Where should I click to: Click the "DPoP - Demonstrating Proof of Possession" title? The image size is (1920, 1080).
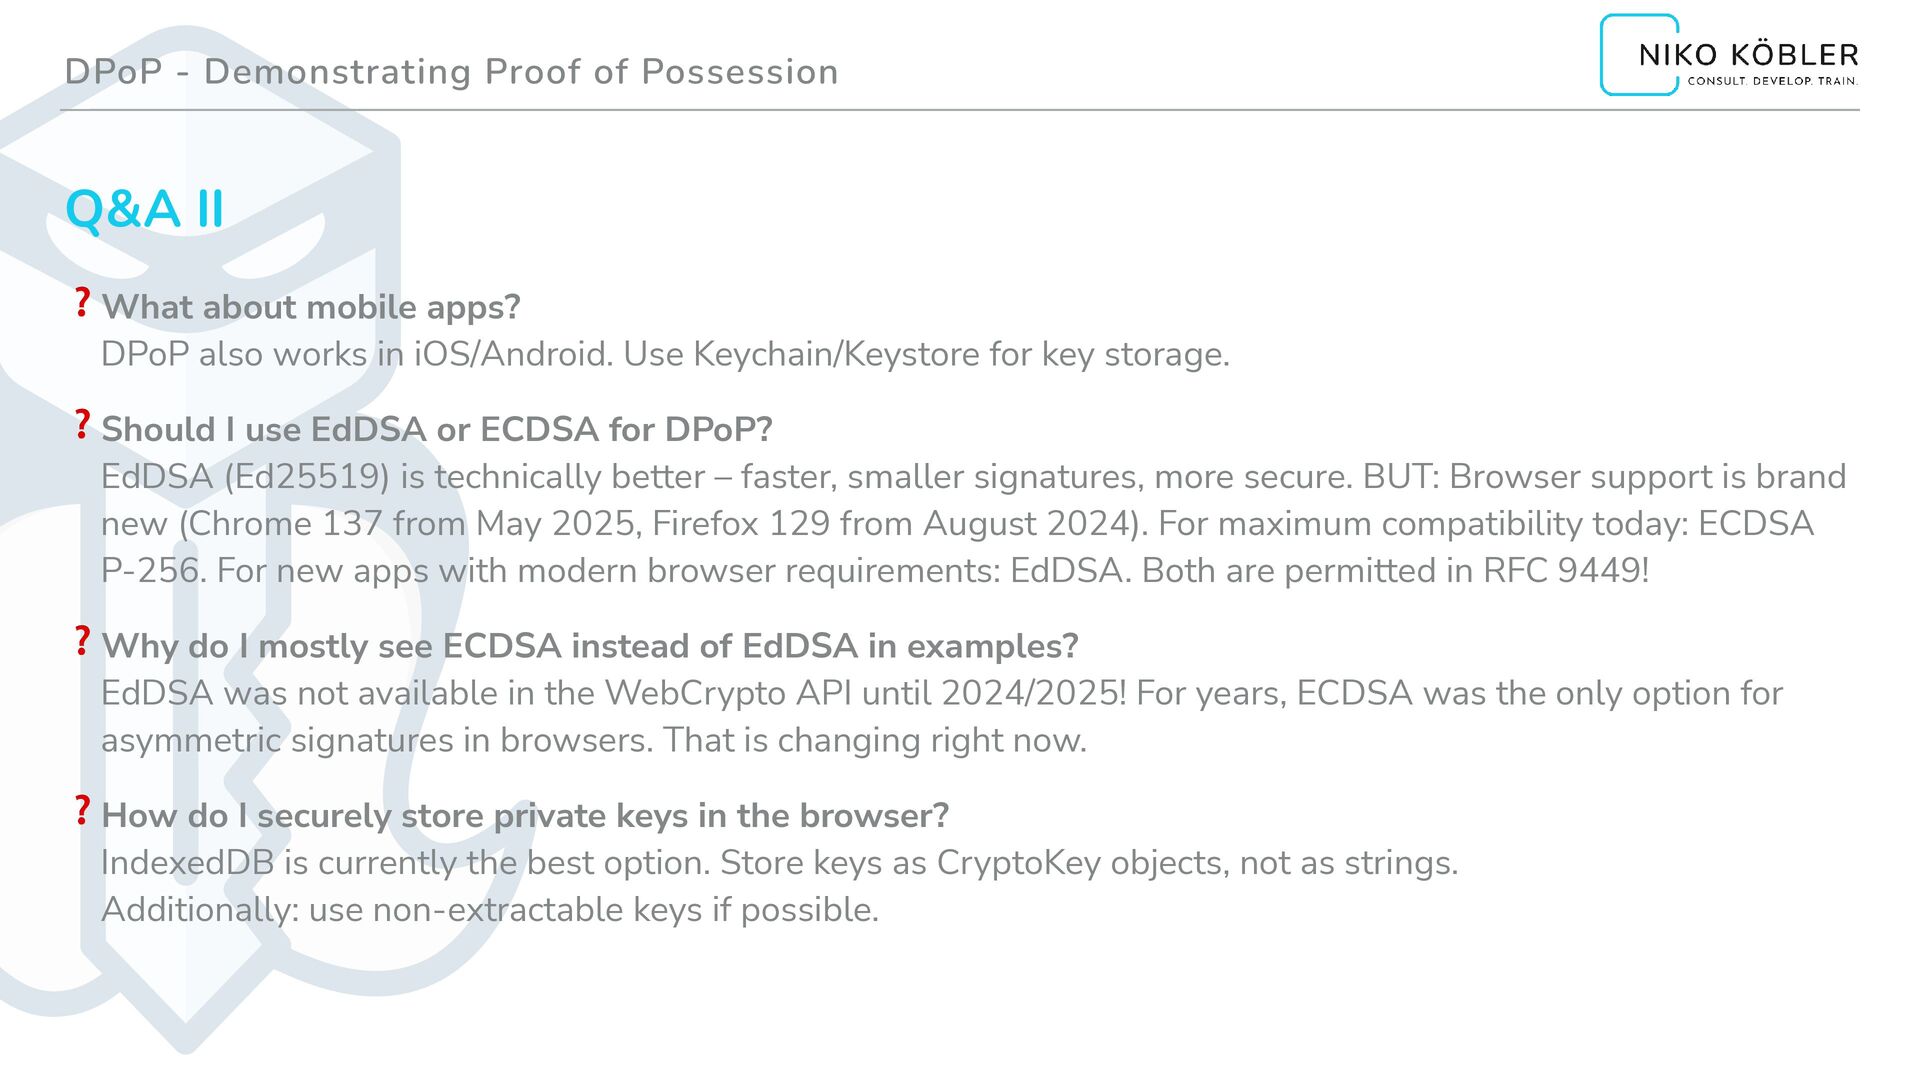[x=451, y=72]
